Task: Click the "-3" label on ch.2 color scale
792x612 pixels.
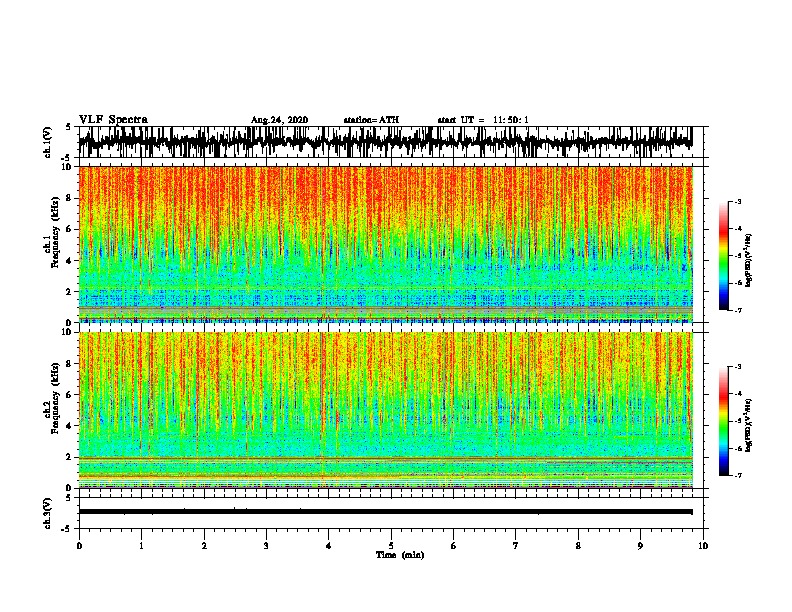Action: pos(737,367)
